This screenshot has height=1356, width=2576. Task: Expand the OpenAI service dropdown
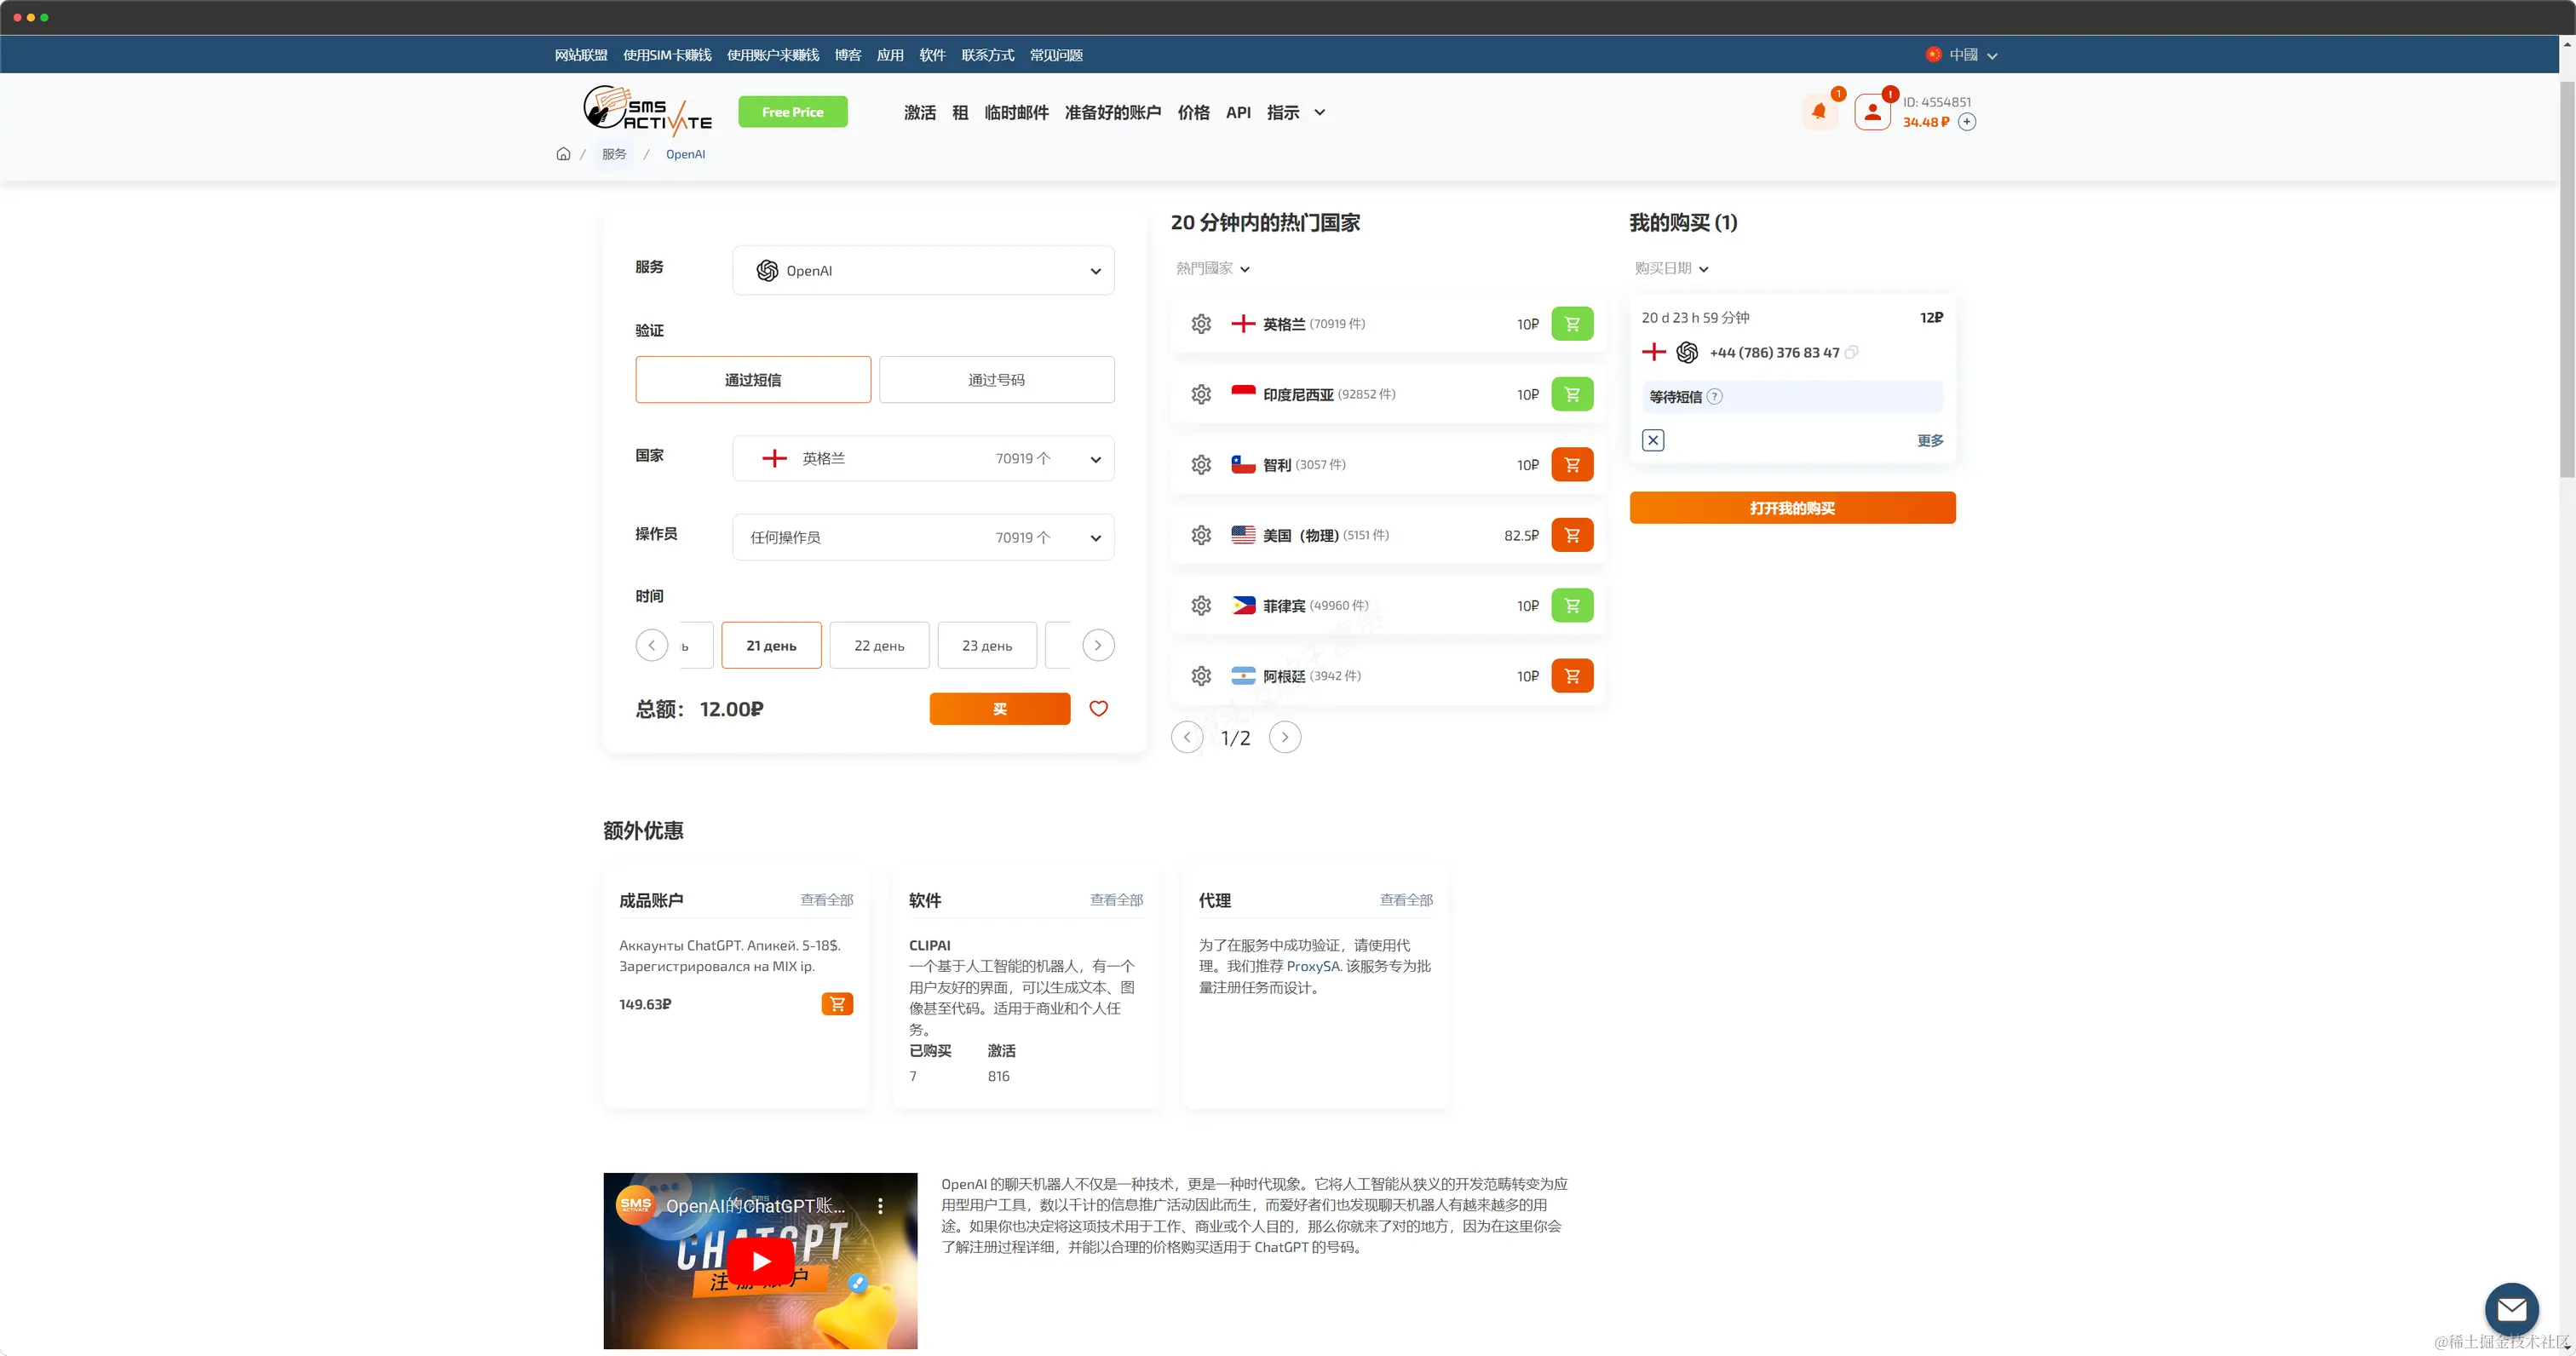point(923,271)
